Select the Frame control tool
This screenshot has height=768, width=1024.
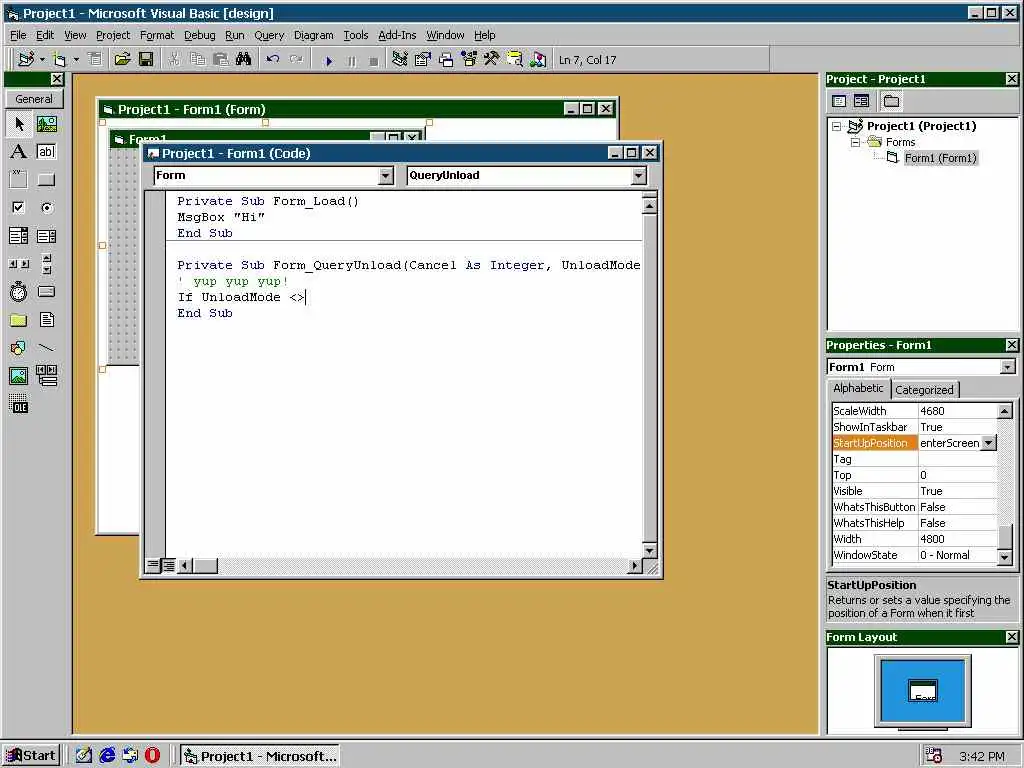point(19,180)
